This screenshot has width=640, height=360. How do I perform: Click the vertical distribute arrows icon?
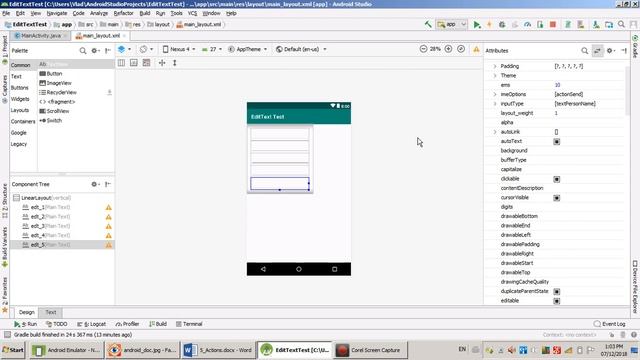175,63
